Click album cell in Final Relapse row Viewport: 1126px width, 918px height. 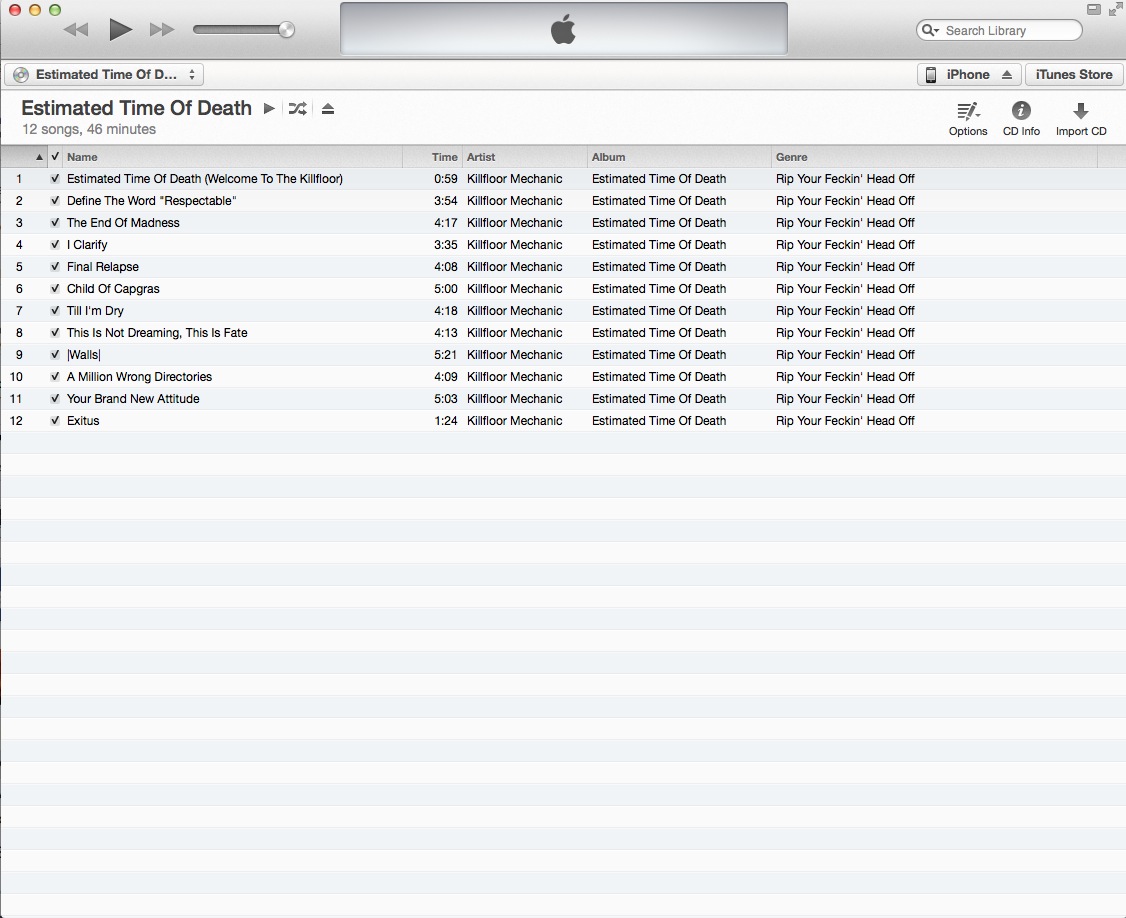(x=659, y=266)
